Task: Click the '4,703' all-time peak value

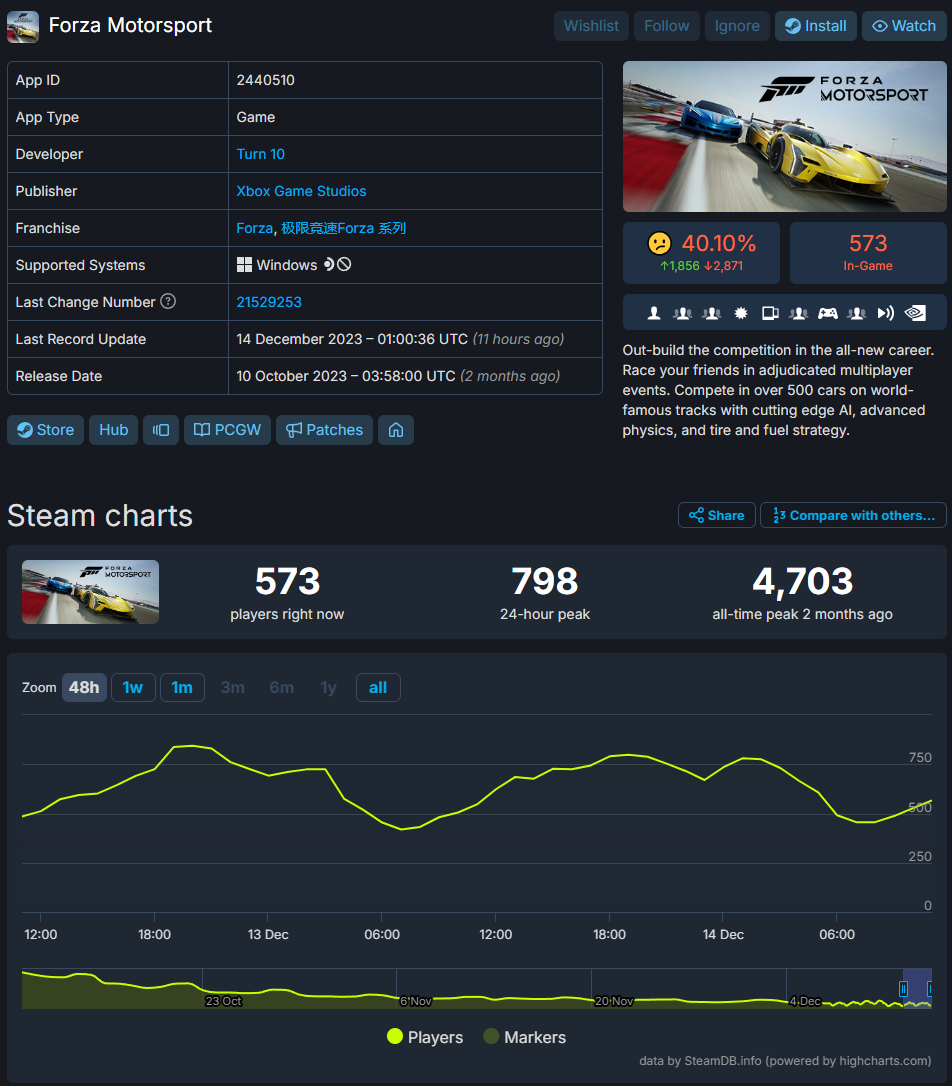Action: click(802, 581)
